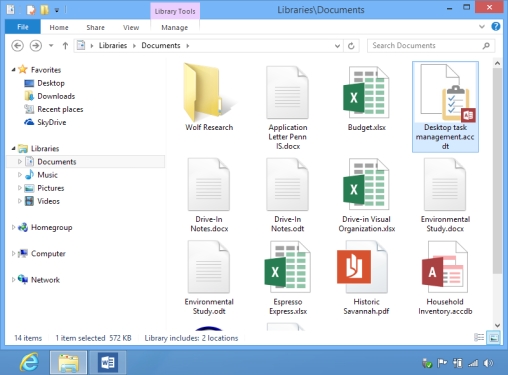Click the Forward navigation arrow
This screenshot has width=508, height=375.
tap(36, 45)
